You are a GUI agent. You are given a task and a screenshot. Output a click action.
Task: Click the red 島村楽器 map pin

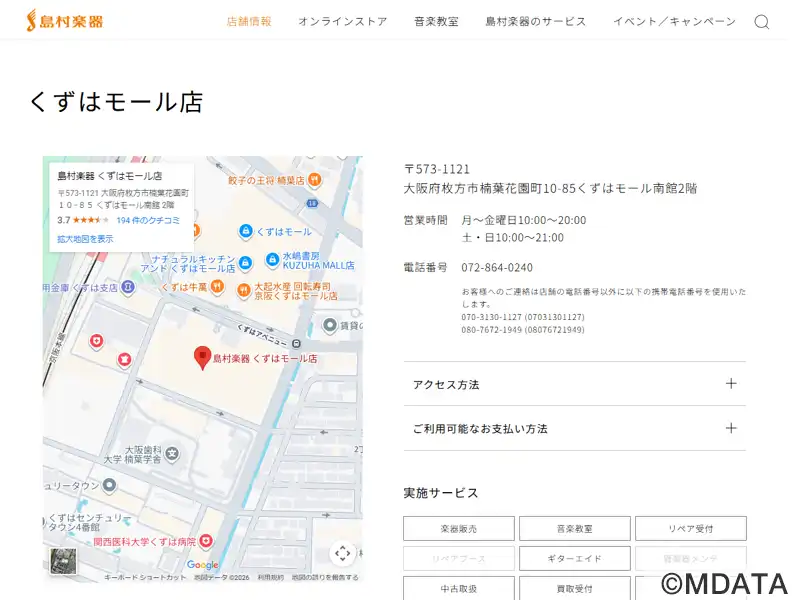tap(203, 357)
